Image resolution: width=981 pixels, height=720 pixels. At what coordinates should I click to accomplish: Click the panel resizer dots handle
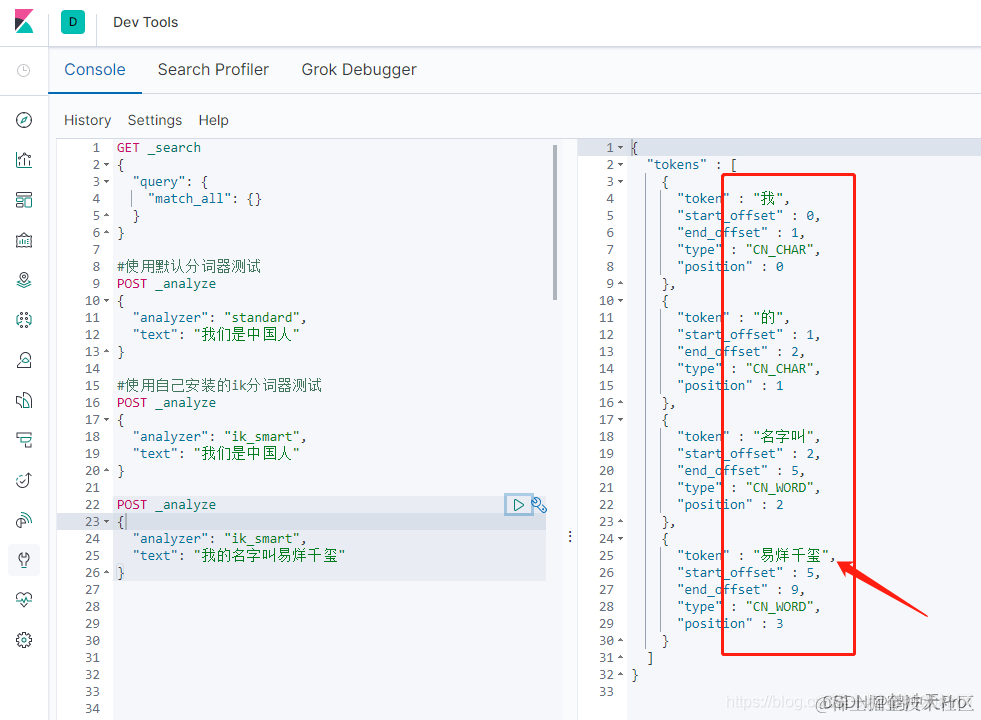[570, 537]
